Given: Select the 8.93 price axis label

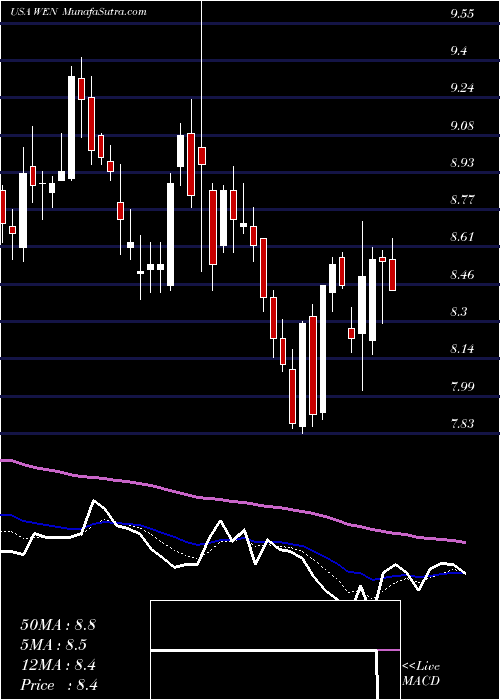Looking at the screenshot, I should [462, 162].
